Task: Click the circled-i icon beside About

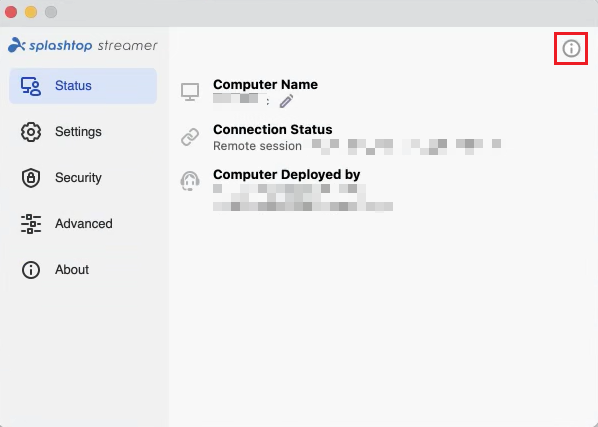Action: [x=31, y=270]
